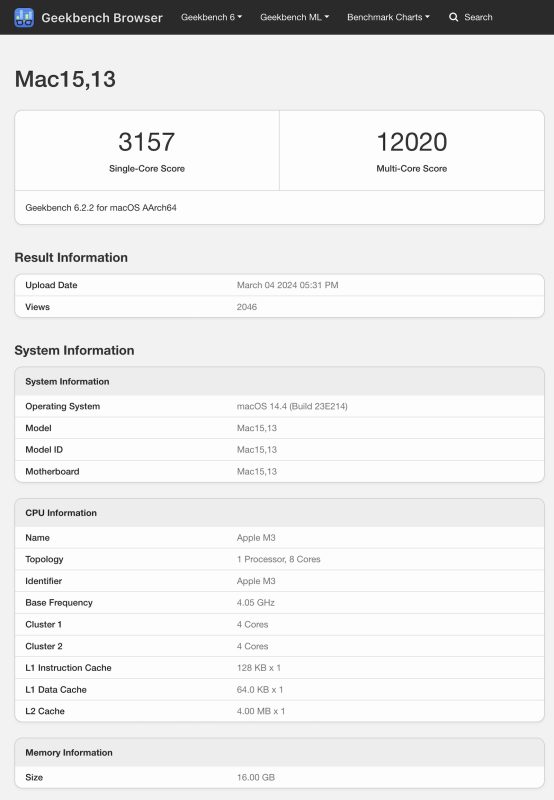
Task: Select macOS 14.4 (Build 23E214) value
Action: tap(292, 406)
